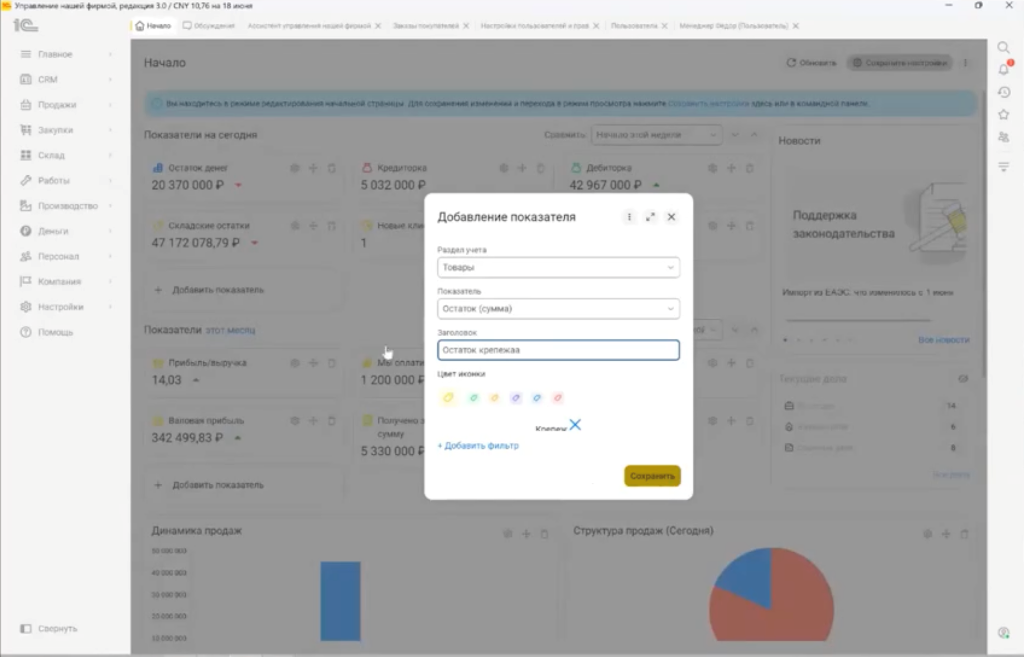This screenshot has width=1024, height=657.
Task: Open notifications bell icon
Action: tap(1004, 69)
